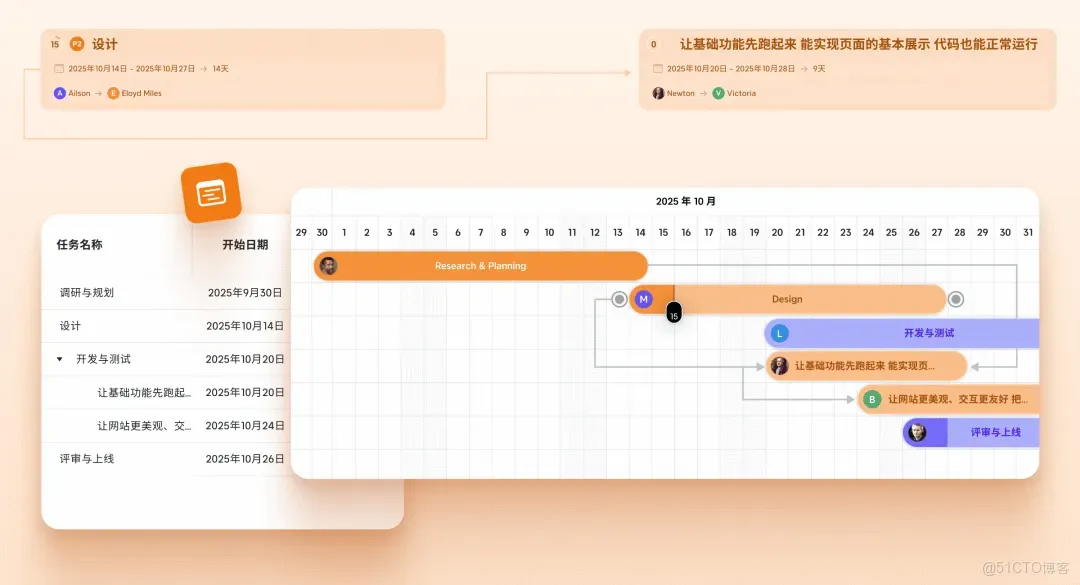Image resolution: width=1080 pixels, height=585 pixels.
Task: Click Ailson's avatar on the 设计 card
Action: point(59,93)
